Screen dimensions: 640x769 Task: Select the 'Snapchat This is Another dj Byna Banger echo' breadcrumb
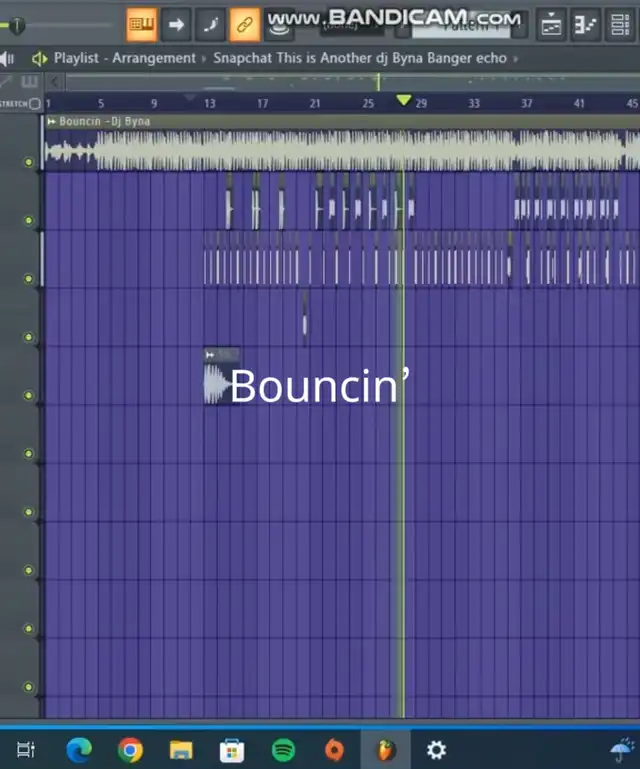[x=360, y=59]
